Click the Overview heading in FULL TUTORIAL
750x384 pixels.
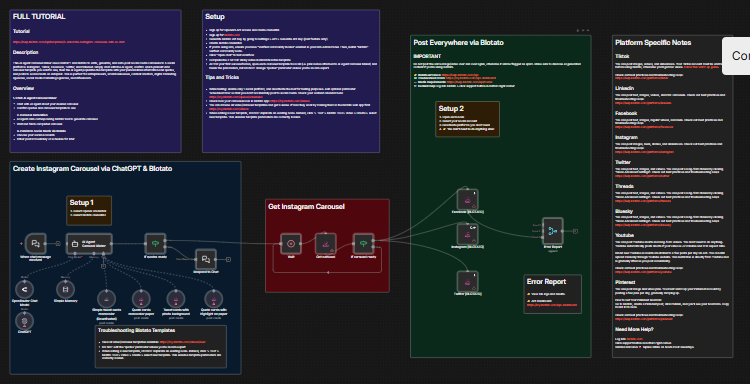point(24,88)
